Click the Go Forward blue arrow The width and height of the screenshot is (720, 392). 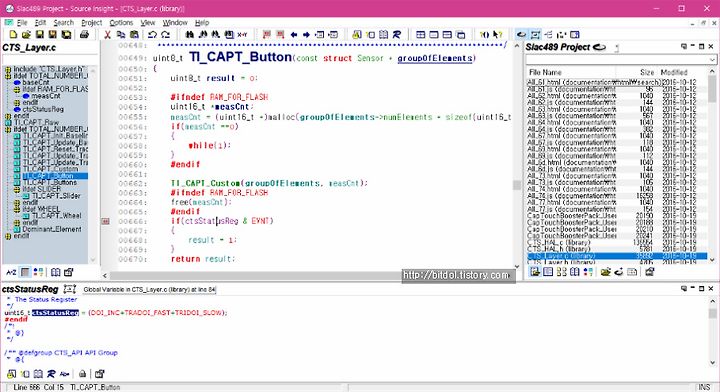pyautogui.click(x=306, y=34)
